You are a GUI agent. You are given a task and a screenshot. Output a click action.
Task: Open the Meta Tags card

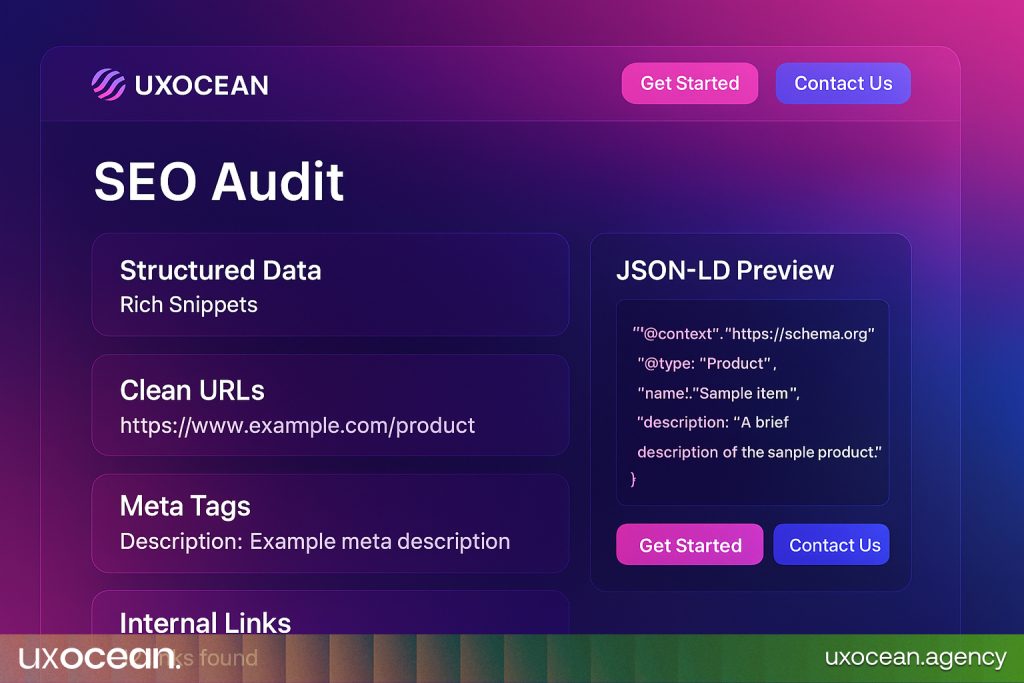[x=330, y=524]
